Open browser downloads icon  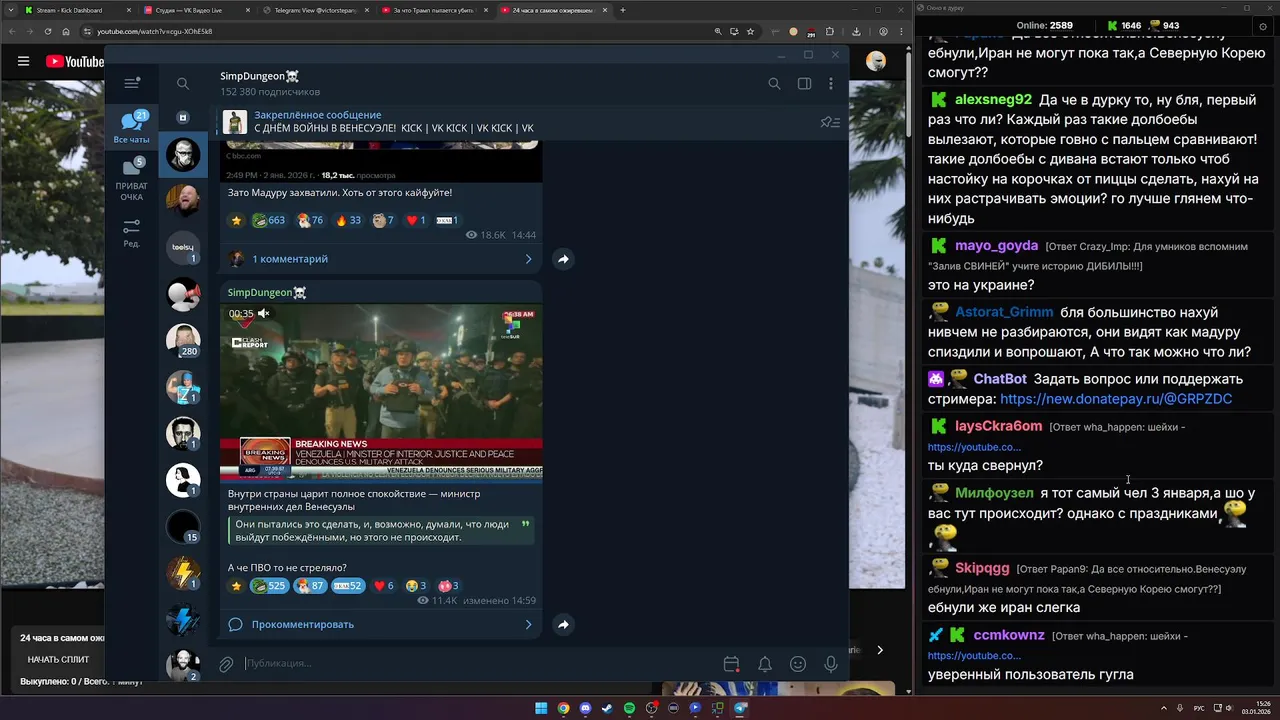click(857, 31)
